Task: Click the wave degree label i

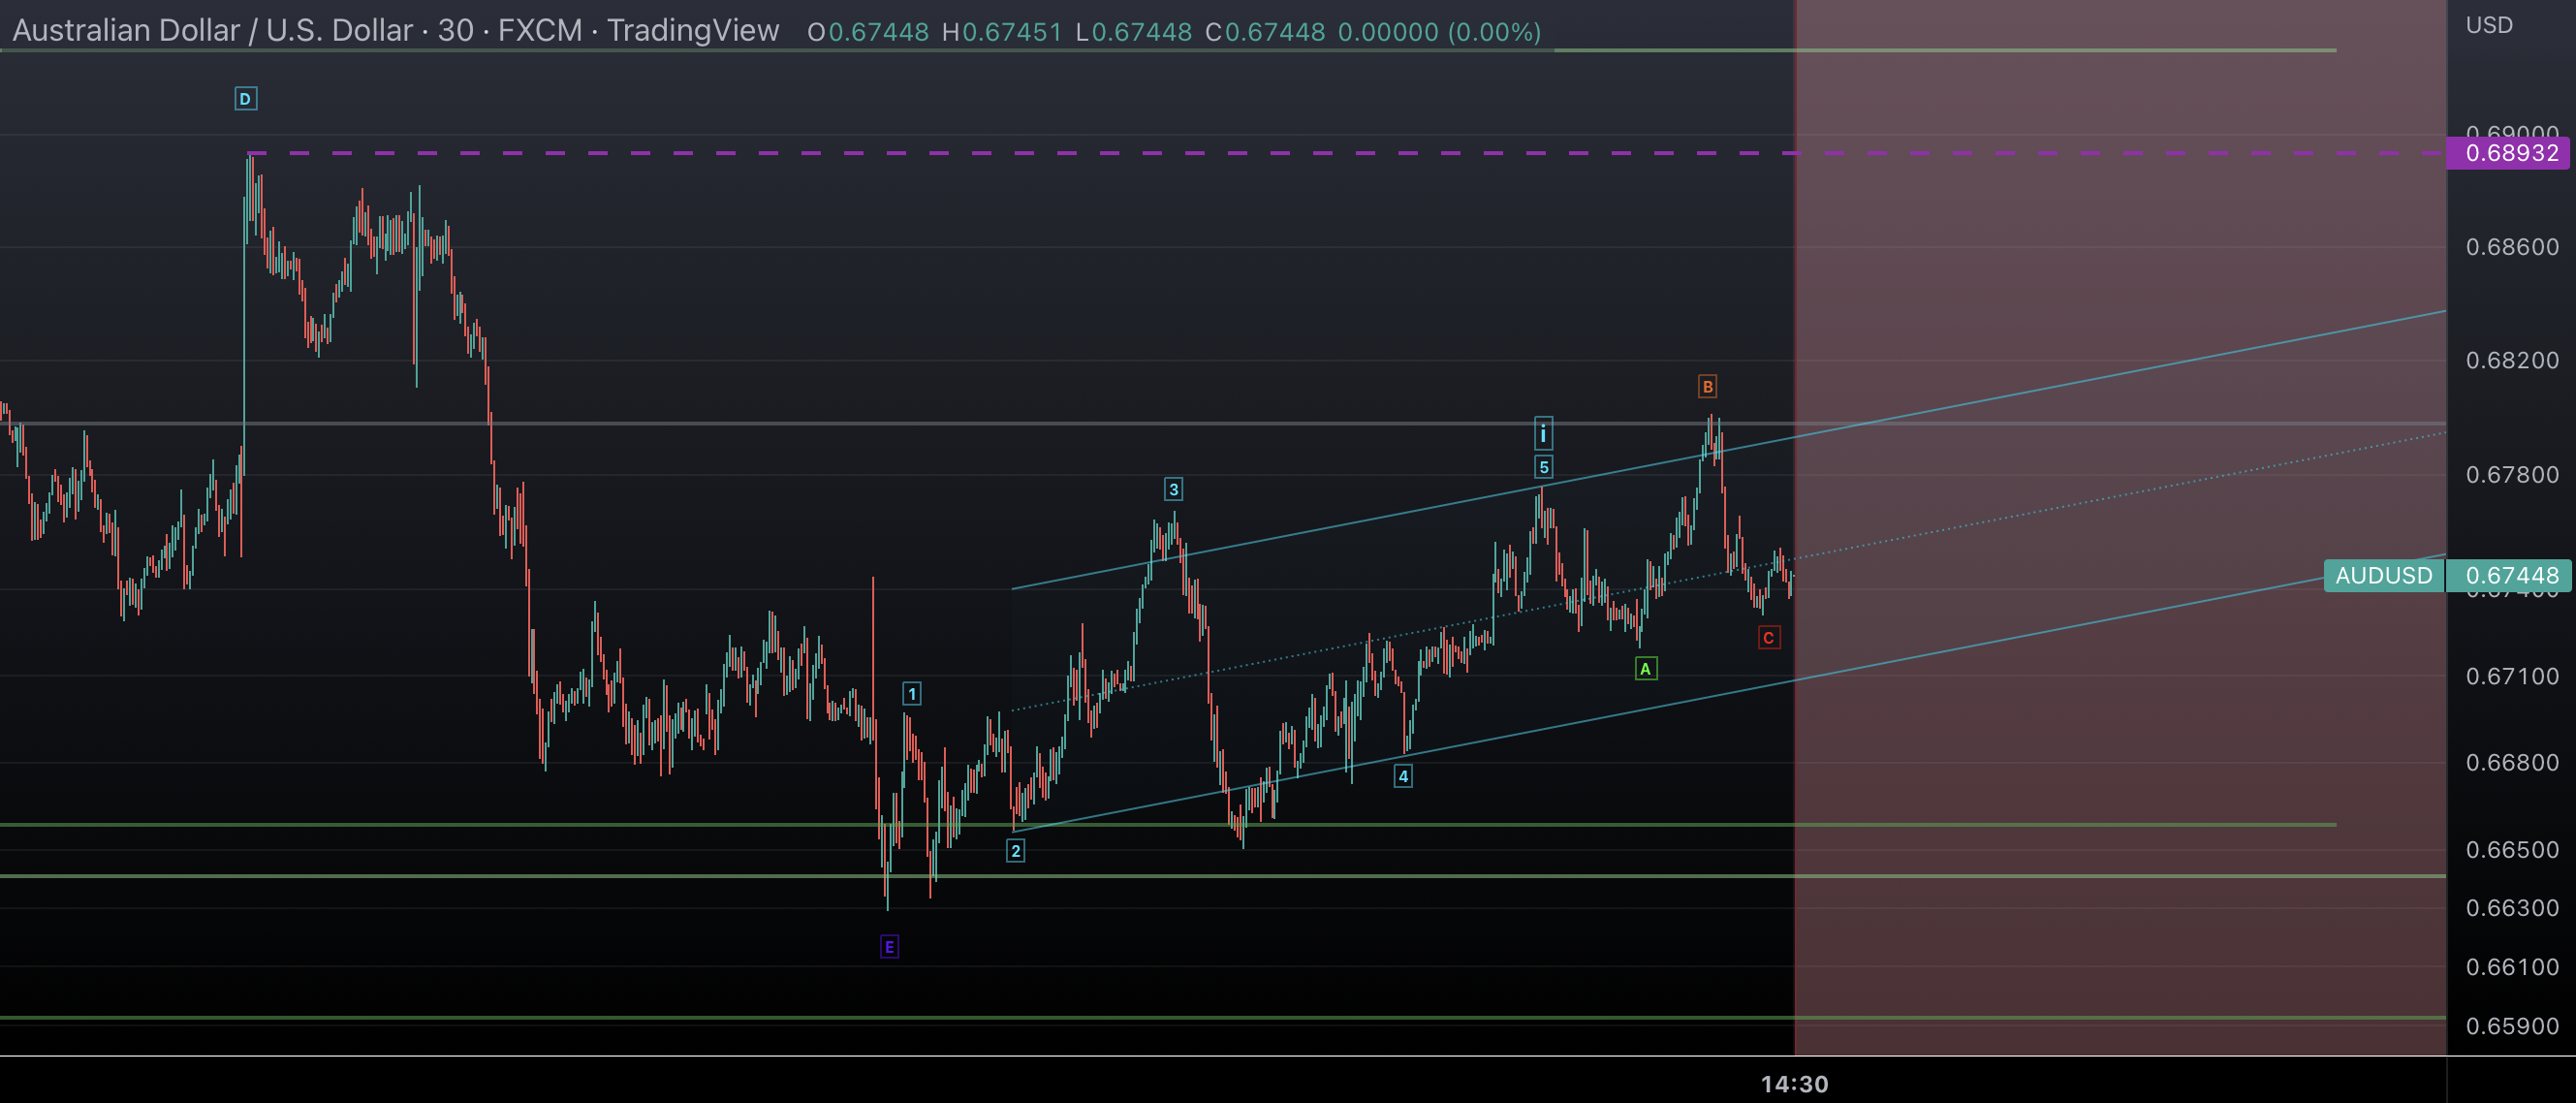Action: [x=1543, y=434]
